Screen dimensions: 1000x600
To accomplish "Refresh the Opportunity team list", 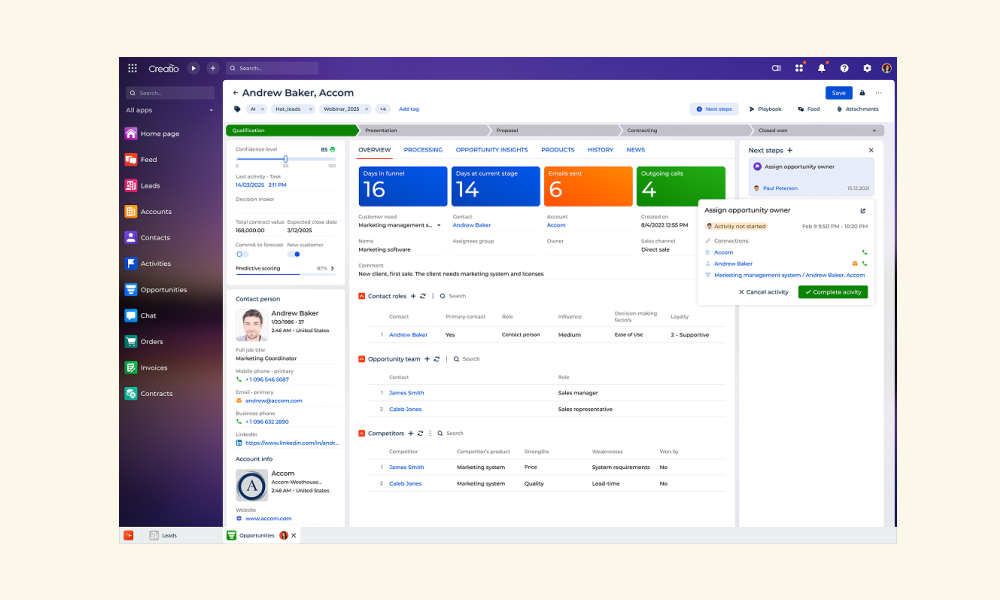I will coord(437,359).
